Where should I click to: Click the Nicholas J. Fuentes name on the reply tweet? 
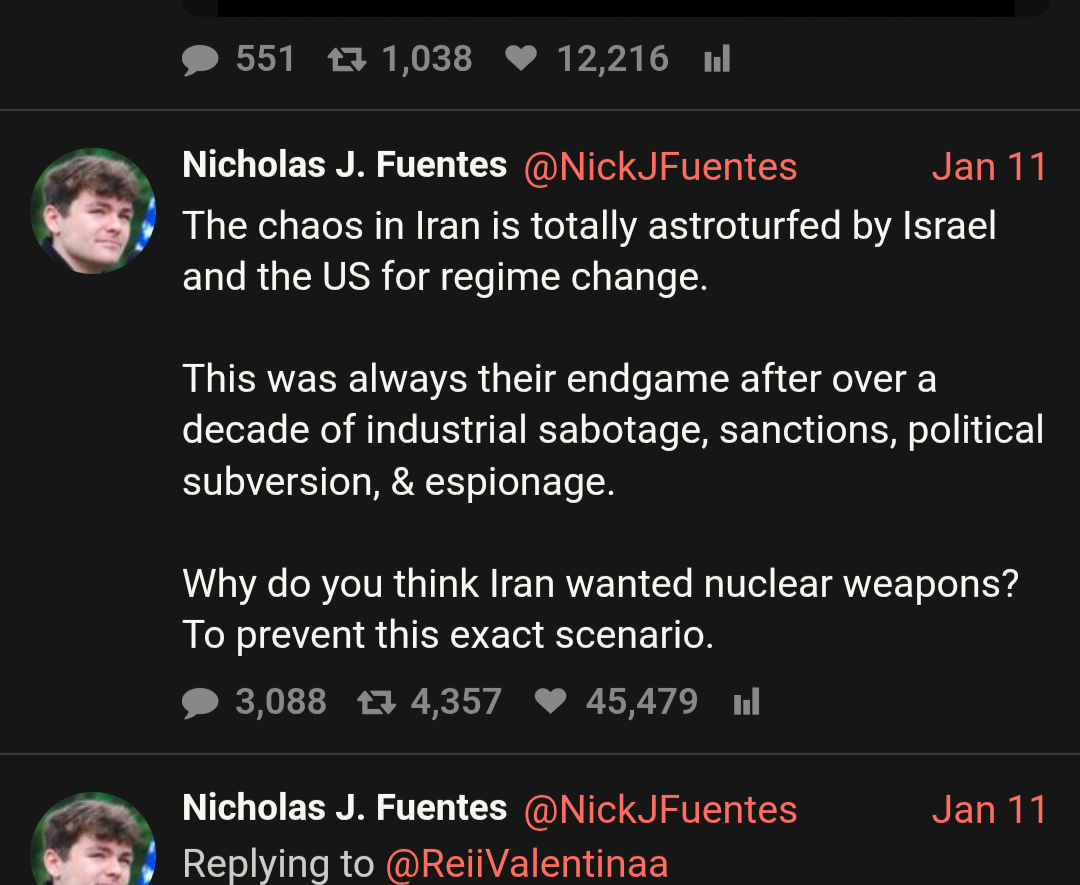point(345,808)
